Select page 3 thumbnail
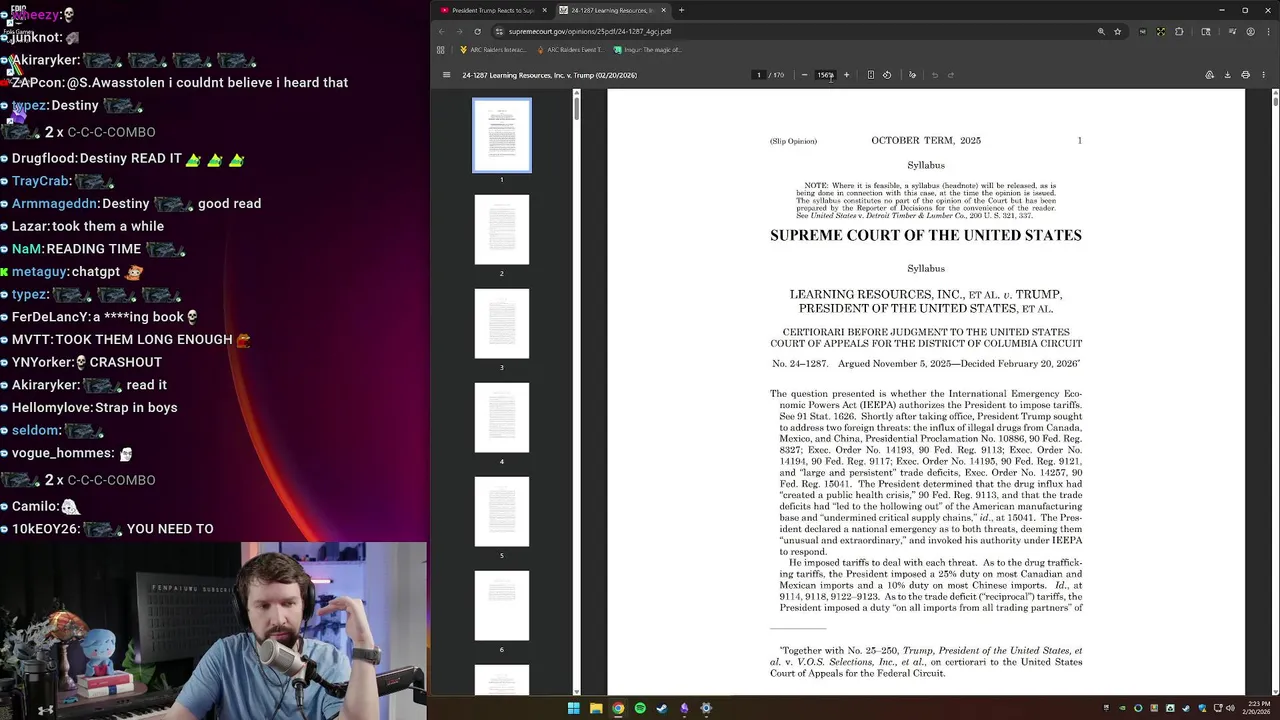 (x=502, y=324)
